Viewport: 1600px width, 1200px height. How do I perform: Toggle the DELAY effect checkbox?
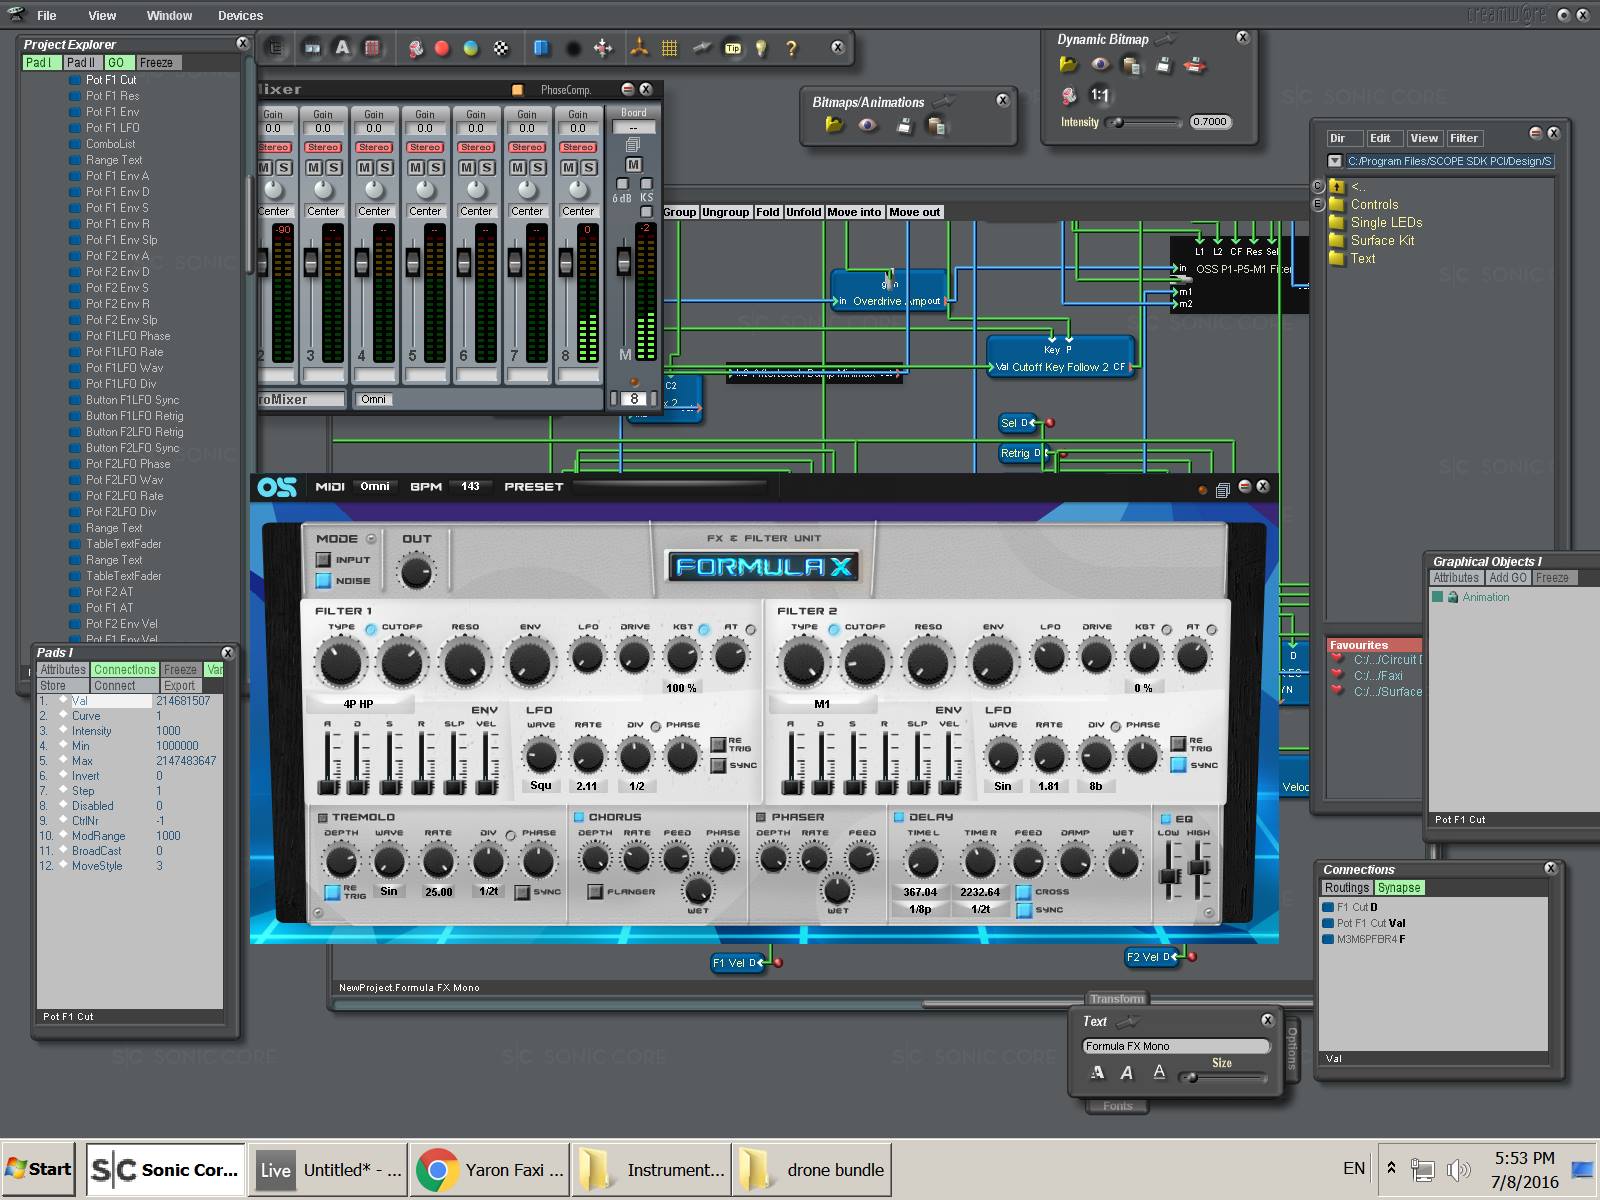[x=899, y=817]
